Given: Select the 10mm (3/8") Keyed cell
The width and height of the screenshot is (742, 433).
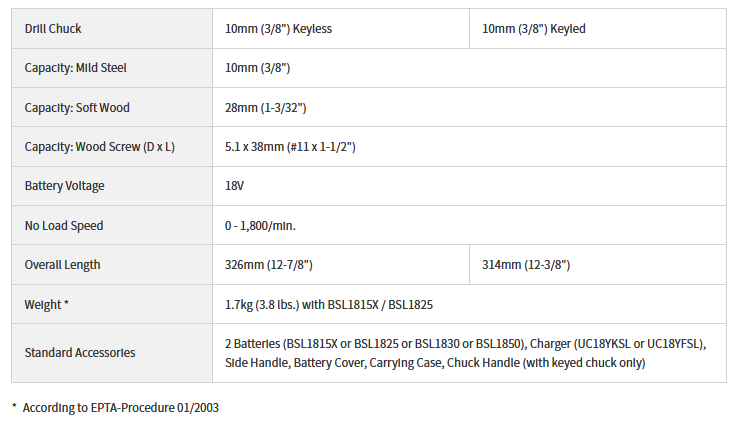Looking at the screenshot, I should pyautogui.click(x=534, y=29).
